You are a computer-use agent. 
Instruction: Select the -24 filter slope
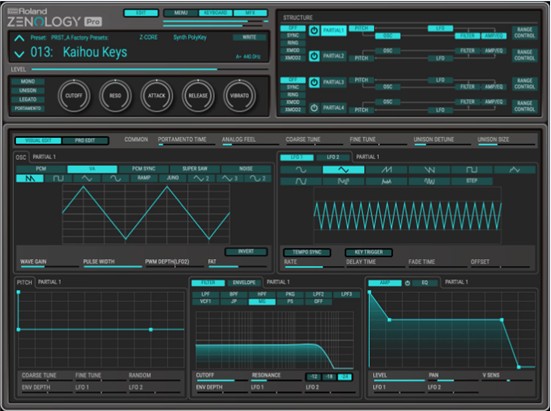click(x=345, y=377)
